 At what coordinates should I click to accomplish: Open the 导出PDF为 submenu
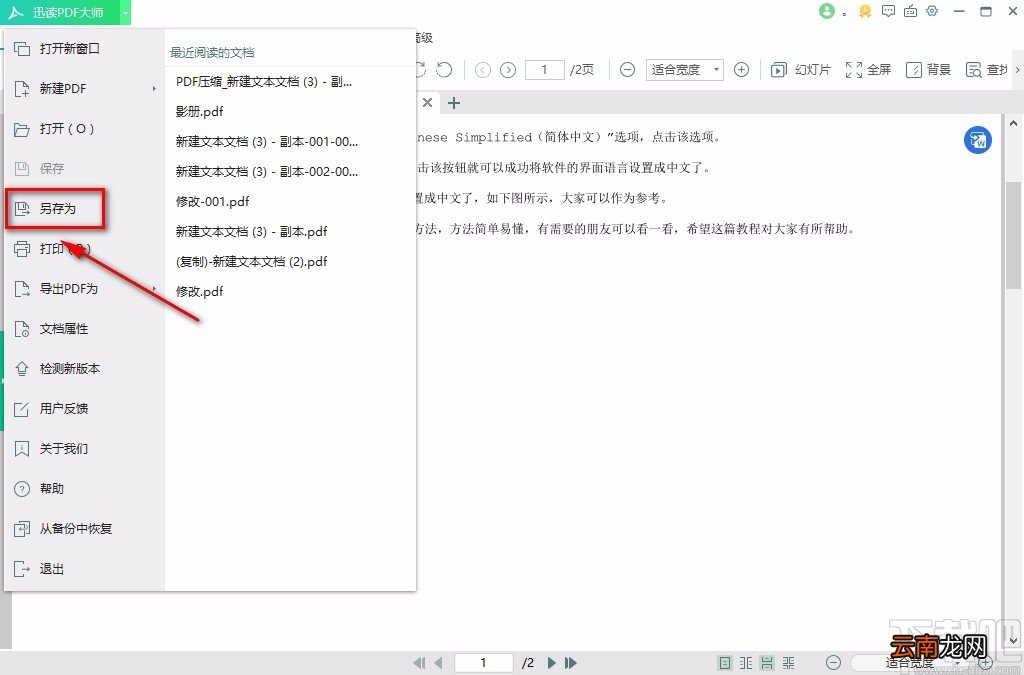84,289
